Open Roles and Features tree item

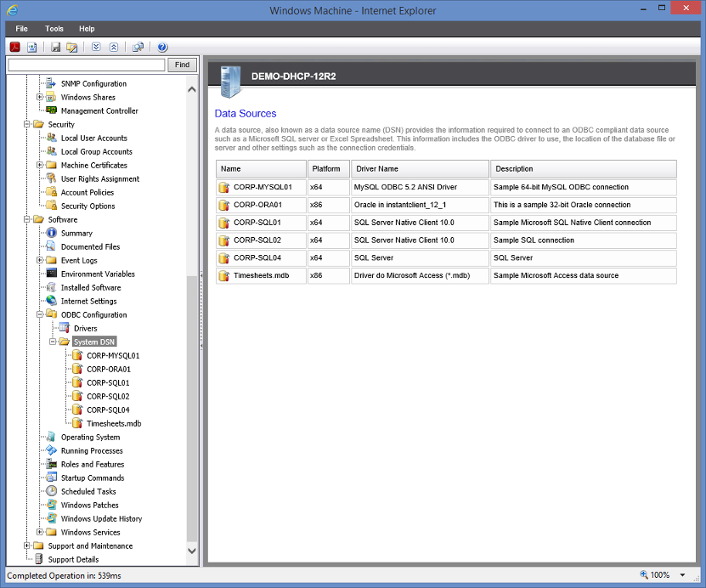click(x=93, y=464)
